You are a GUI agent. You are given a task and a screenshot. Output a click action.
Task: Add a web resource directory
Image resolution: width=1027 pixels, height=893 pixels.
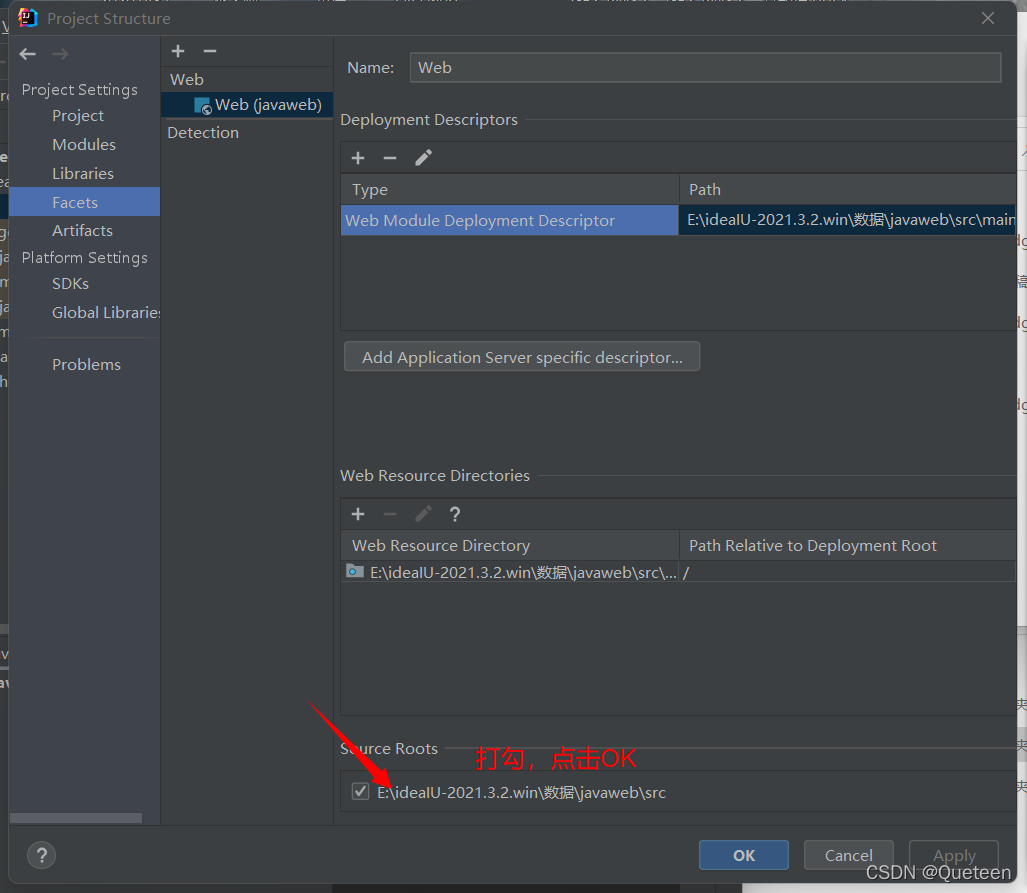pos(358,514)
